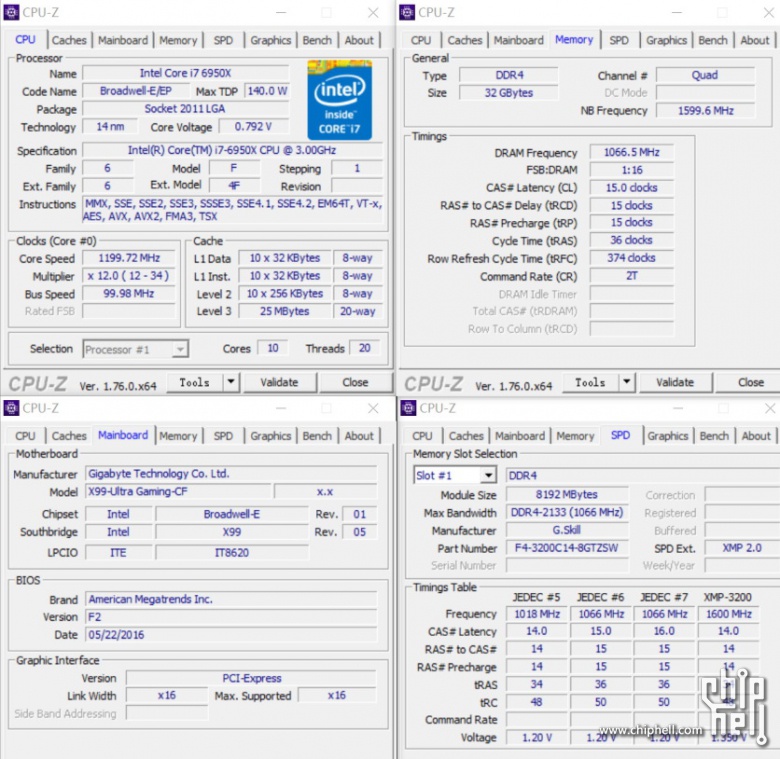
Task: Click SPD memory type field DDR4
Action: pyautogui.click(x=643, y=475)
